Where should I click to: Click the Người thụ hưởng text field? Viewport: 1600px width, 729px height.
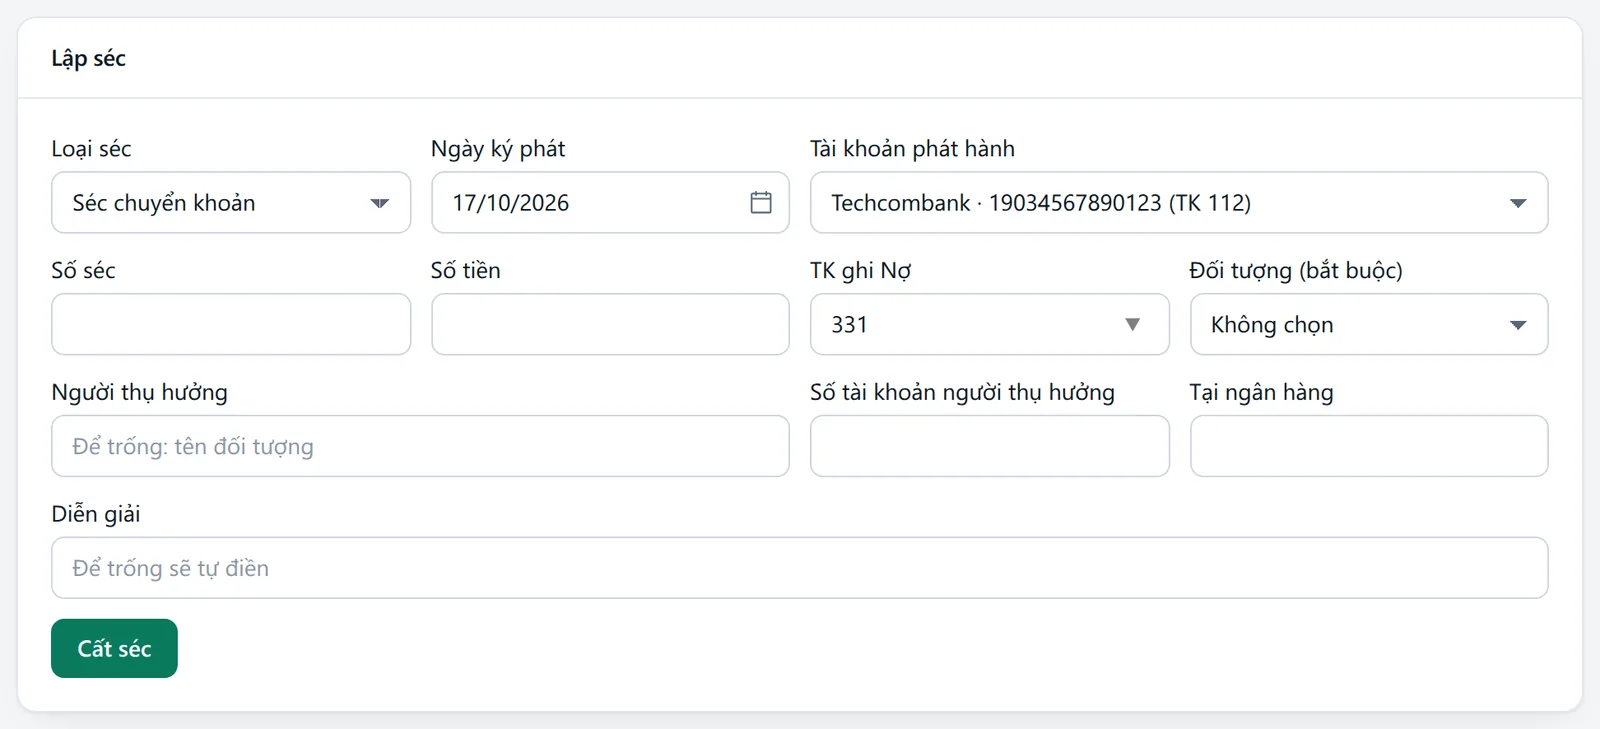(x=420, y=446)
